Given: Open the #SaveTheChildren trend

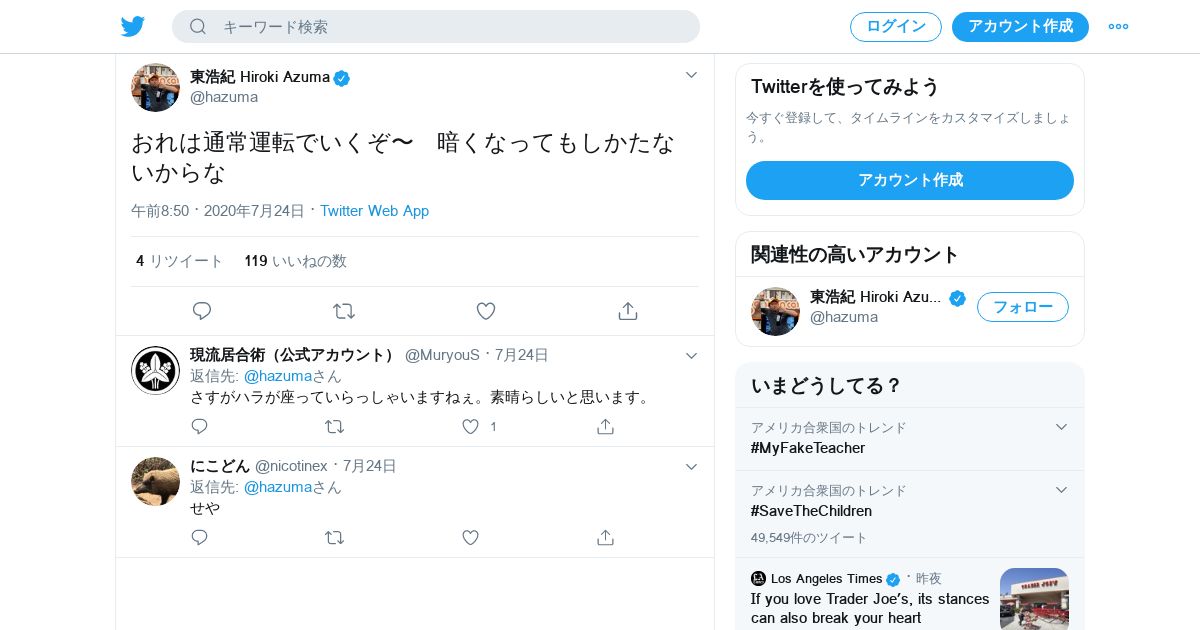Looking at the screenshot, I should coord(811,511).
